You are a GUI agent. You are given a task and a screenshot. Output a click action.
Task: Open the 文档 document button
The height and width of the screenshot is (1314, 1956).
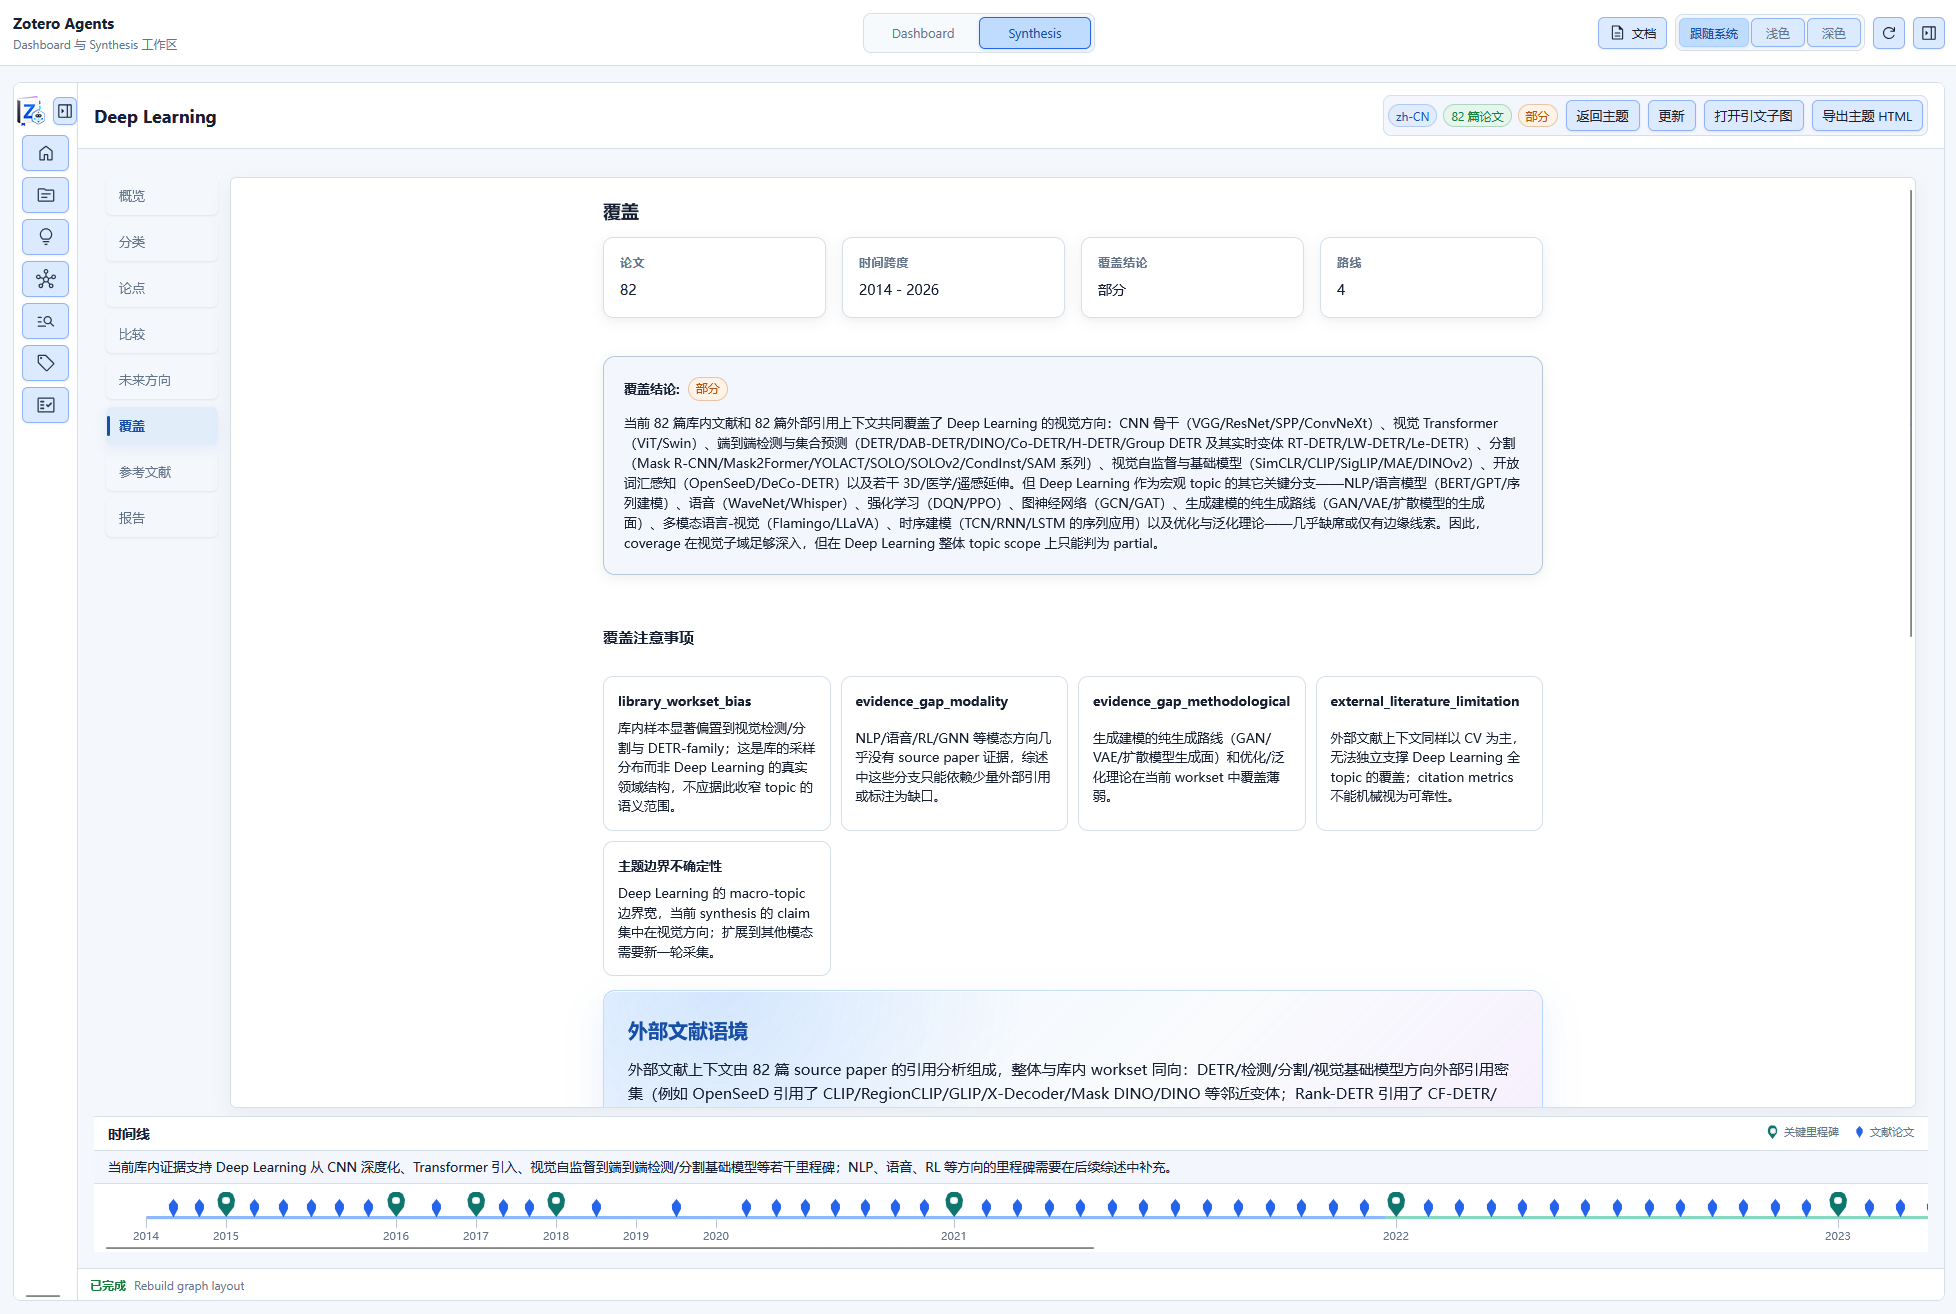pyautogui.click(x=1632, y=33)
